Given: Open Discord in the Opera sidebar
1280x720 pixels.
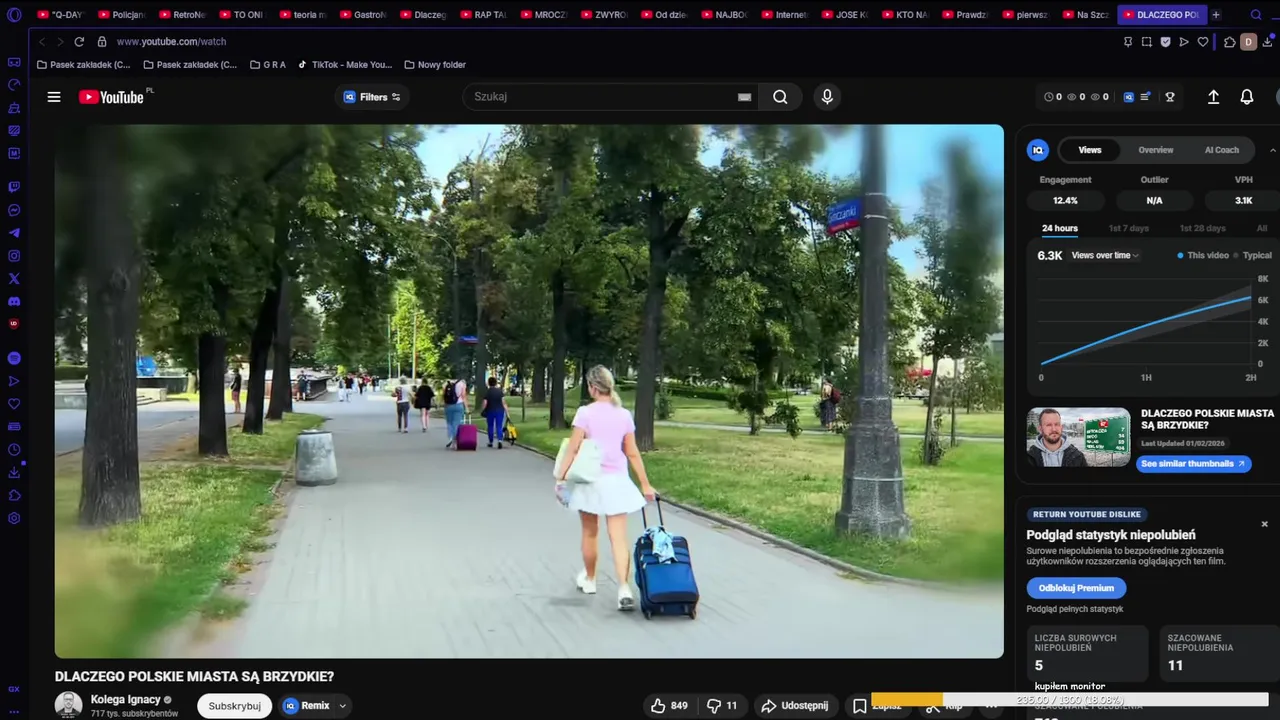Looking at the screenshot, I should [x=14, y=302].
